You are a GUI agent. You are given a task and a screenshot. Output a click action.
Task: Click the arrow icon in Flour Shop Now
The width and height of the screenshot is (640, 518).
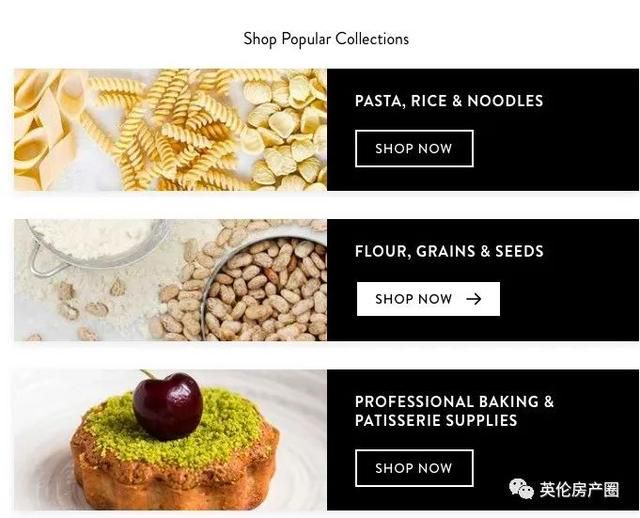[473, 299]
